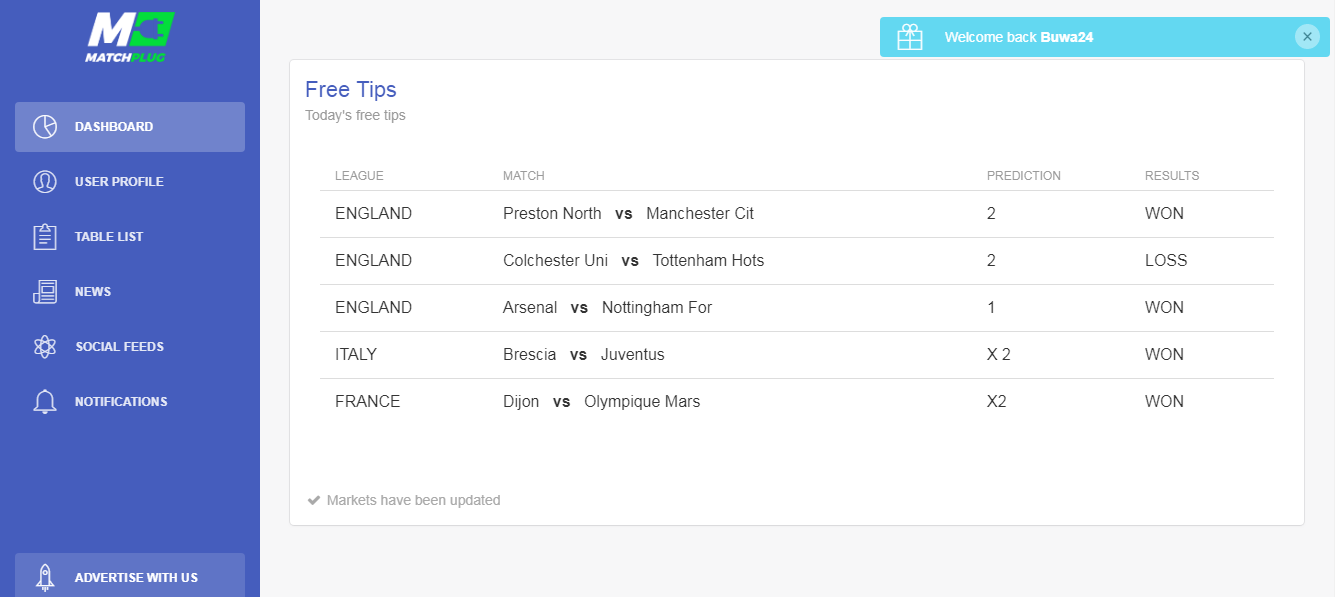Click the LOSS result for Colchester match
This screenshot has height=597, width=1335.
pyautogui.click(x=1166, y=261)
